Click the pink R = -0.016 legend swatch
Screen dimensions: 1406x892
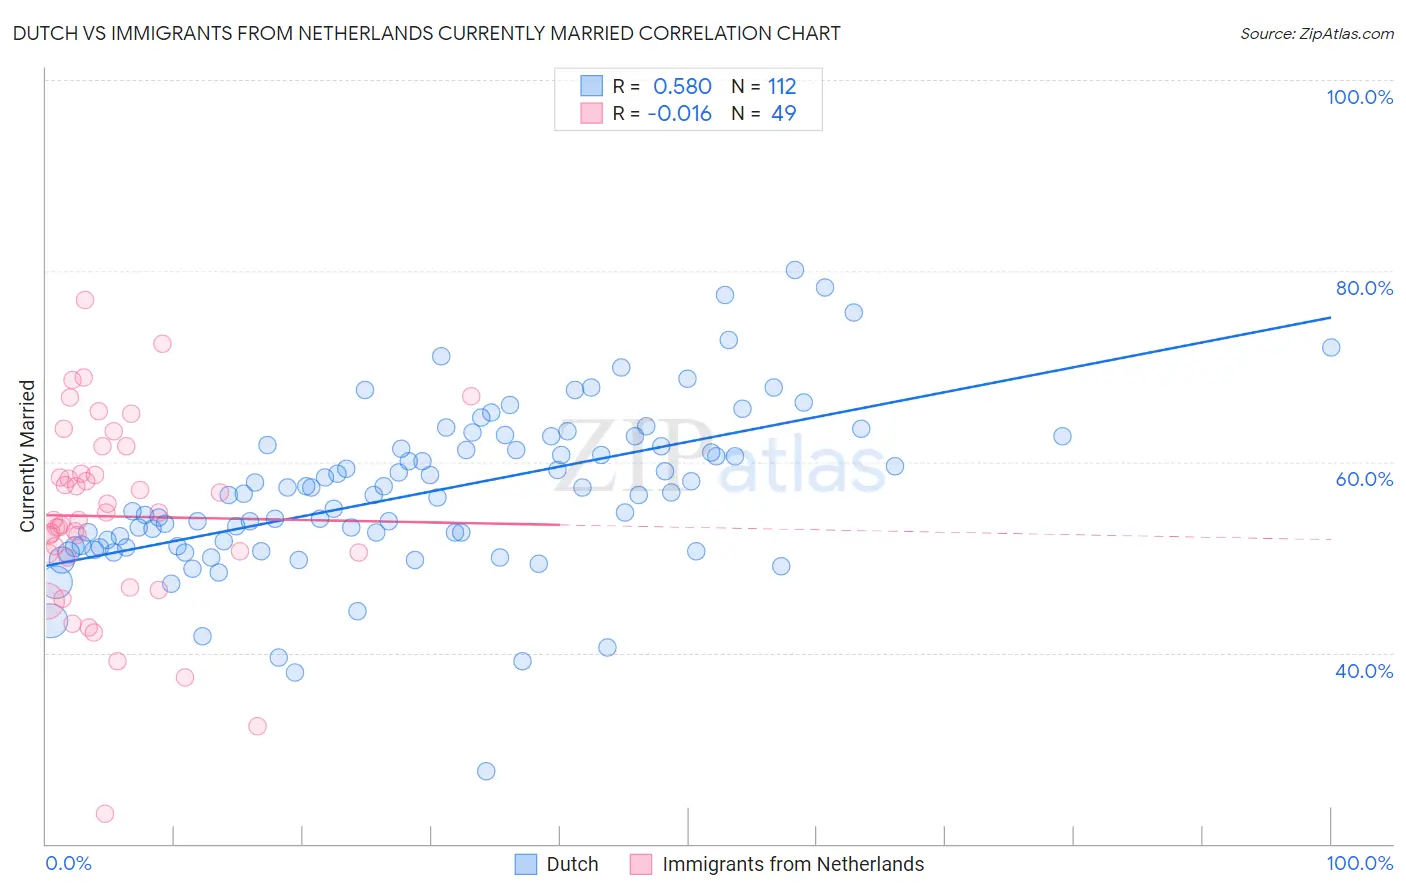click(x=592, y=113)
